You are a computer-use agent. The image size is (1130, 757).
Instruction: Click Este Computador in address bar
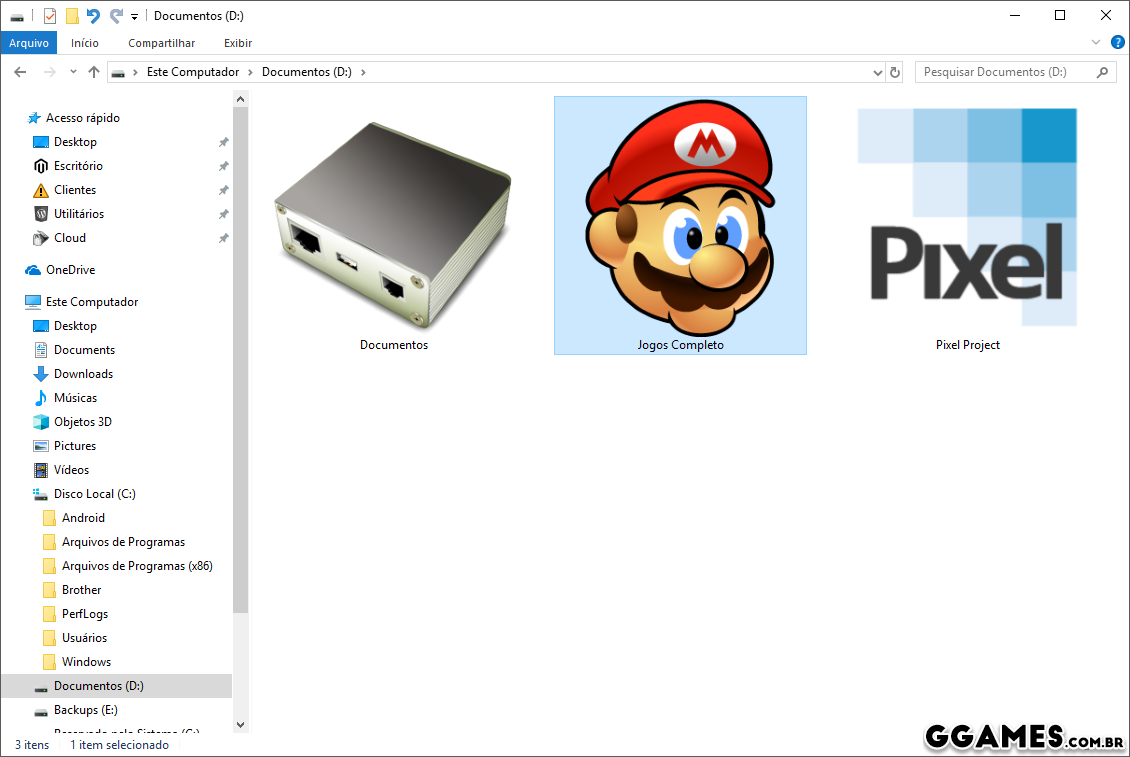(x=193, y=72)
